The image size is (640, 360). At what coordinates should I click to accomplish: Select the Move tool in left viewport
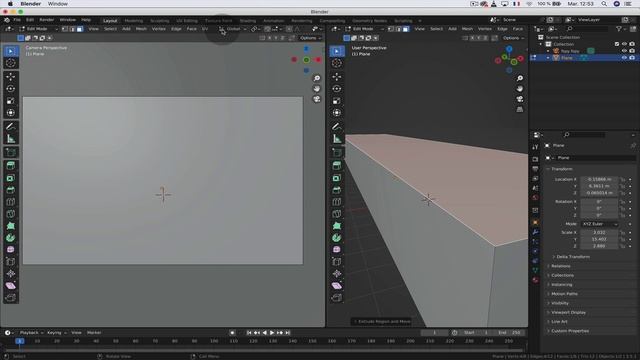click(11, 76)
